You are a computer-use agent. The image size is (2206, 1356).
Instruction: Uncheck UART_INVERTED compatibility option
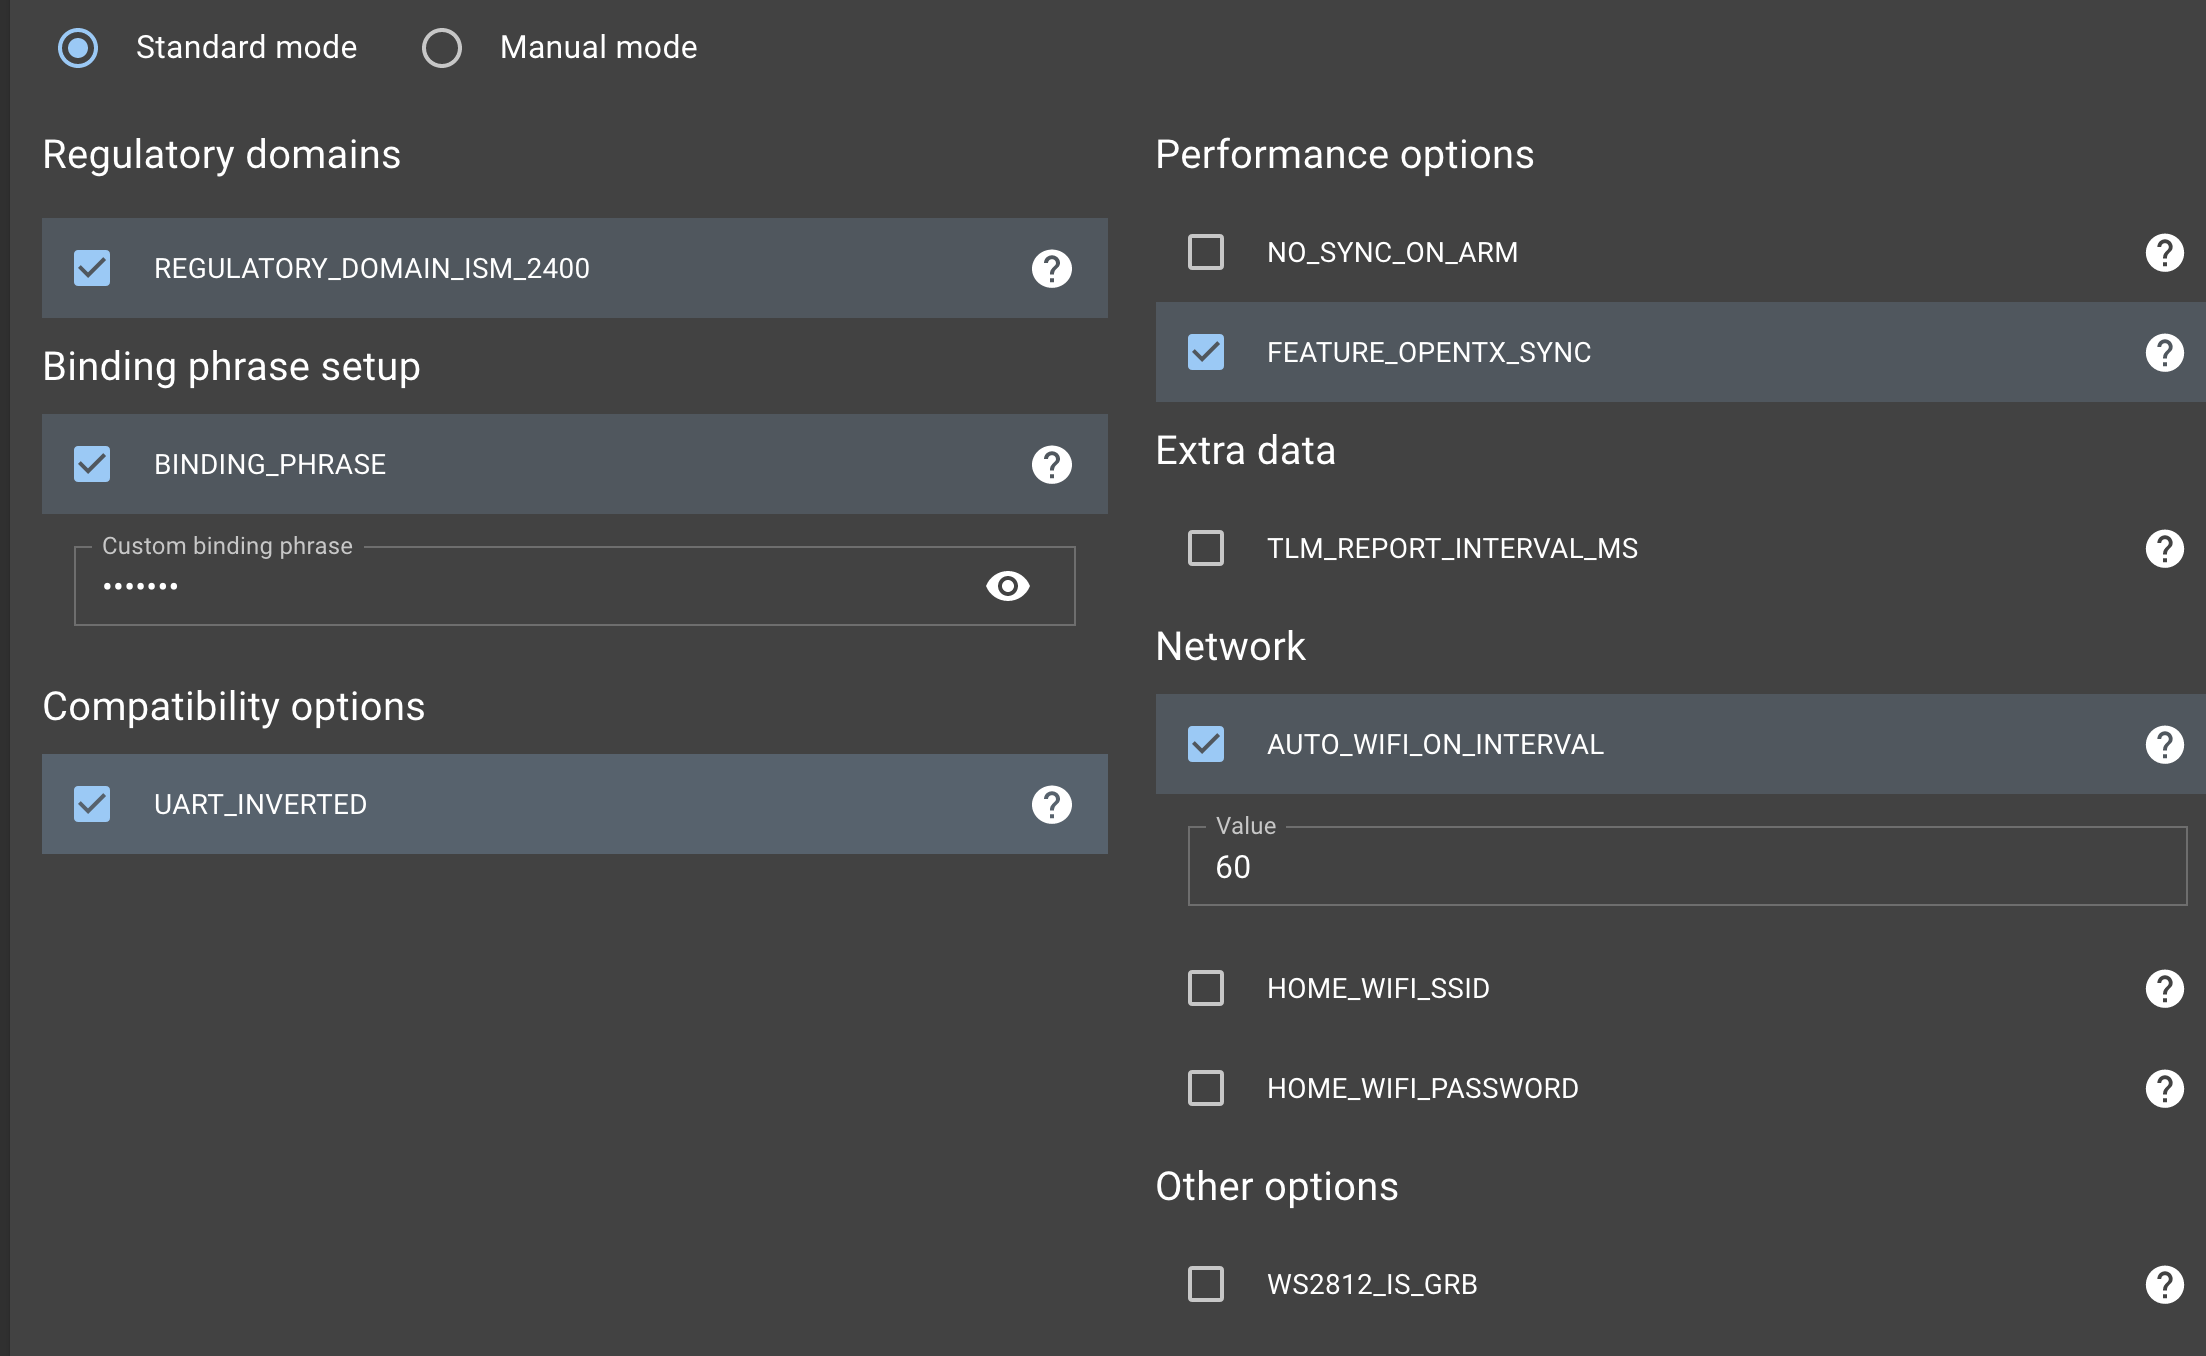tap(91, 803)
